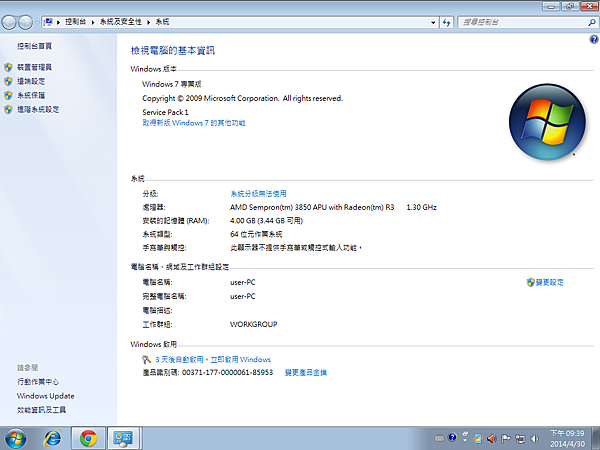The width and height of the screenshot is (600, 450).
Task: Open 行動作業中心 Action Center link
Action: coord(38,382)
